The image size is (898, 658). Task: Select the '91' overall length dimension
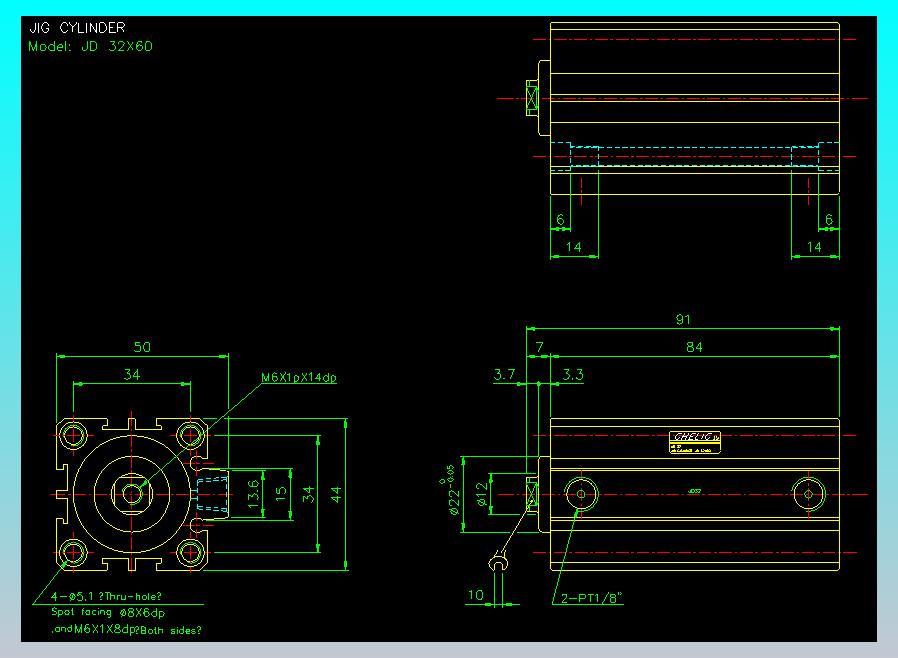[683, 320]
